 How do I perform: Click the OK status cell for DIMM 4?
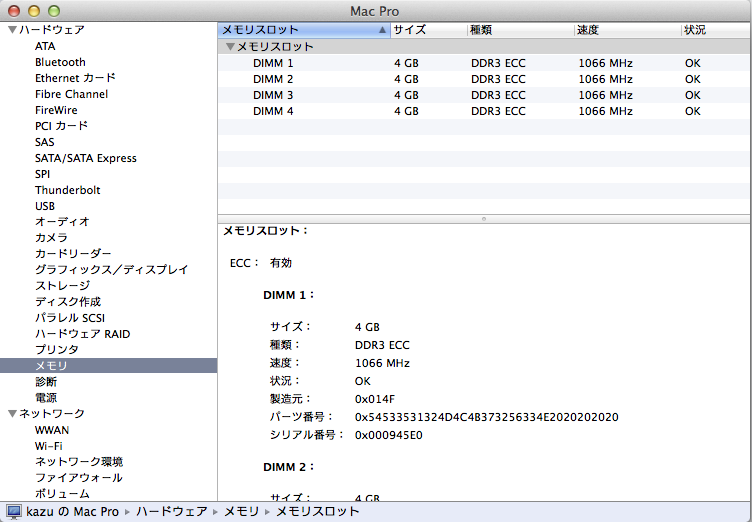693,111
